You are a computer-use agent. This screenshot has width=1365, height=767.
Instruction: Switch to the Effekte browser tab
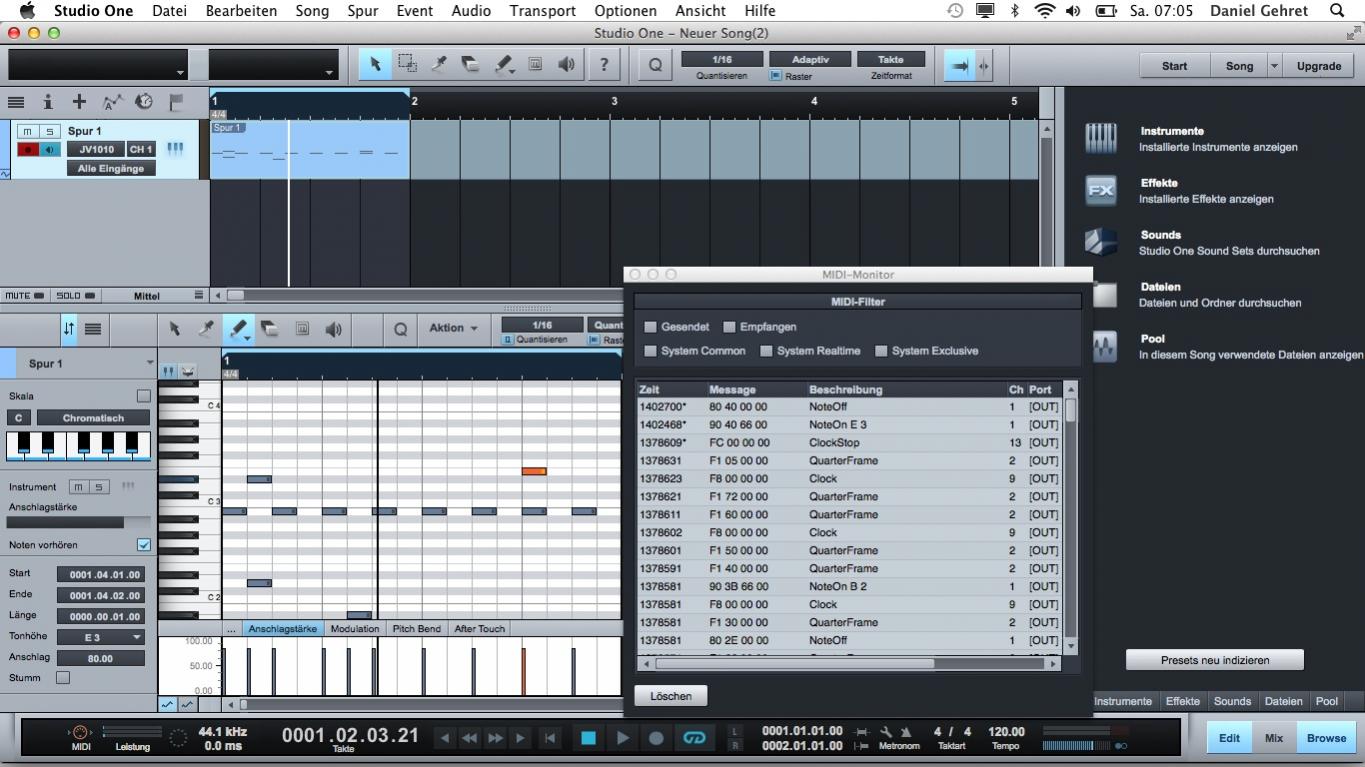[x=1182, y=701]
